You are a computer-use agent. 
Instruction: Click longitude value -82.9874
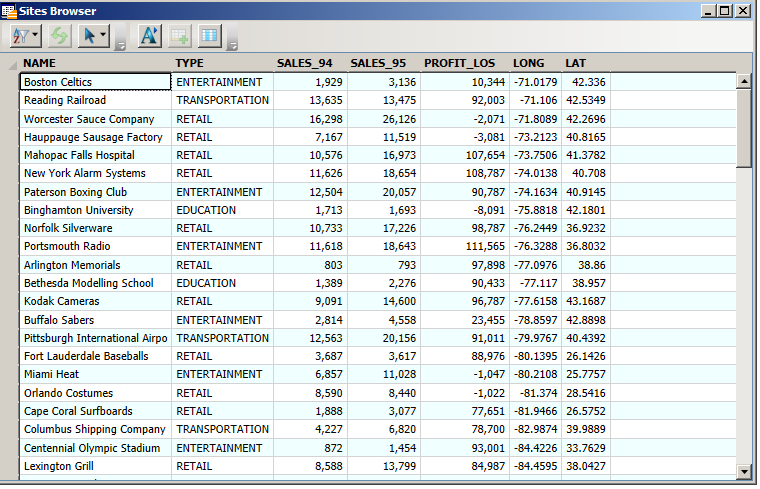pyautogui.click(x=536, y=429)
